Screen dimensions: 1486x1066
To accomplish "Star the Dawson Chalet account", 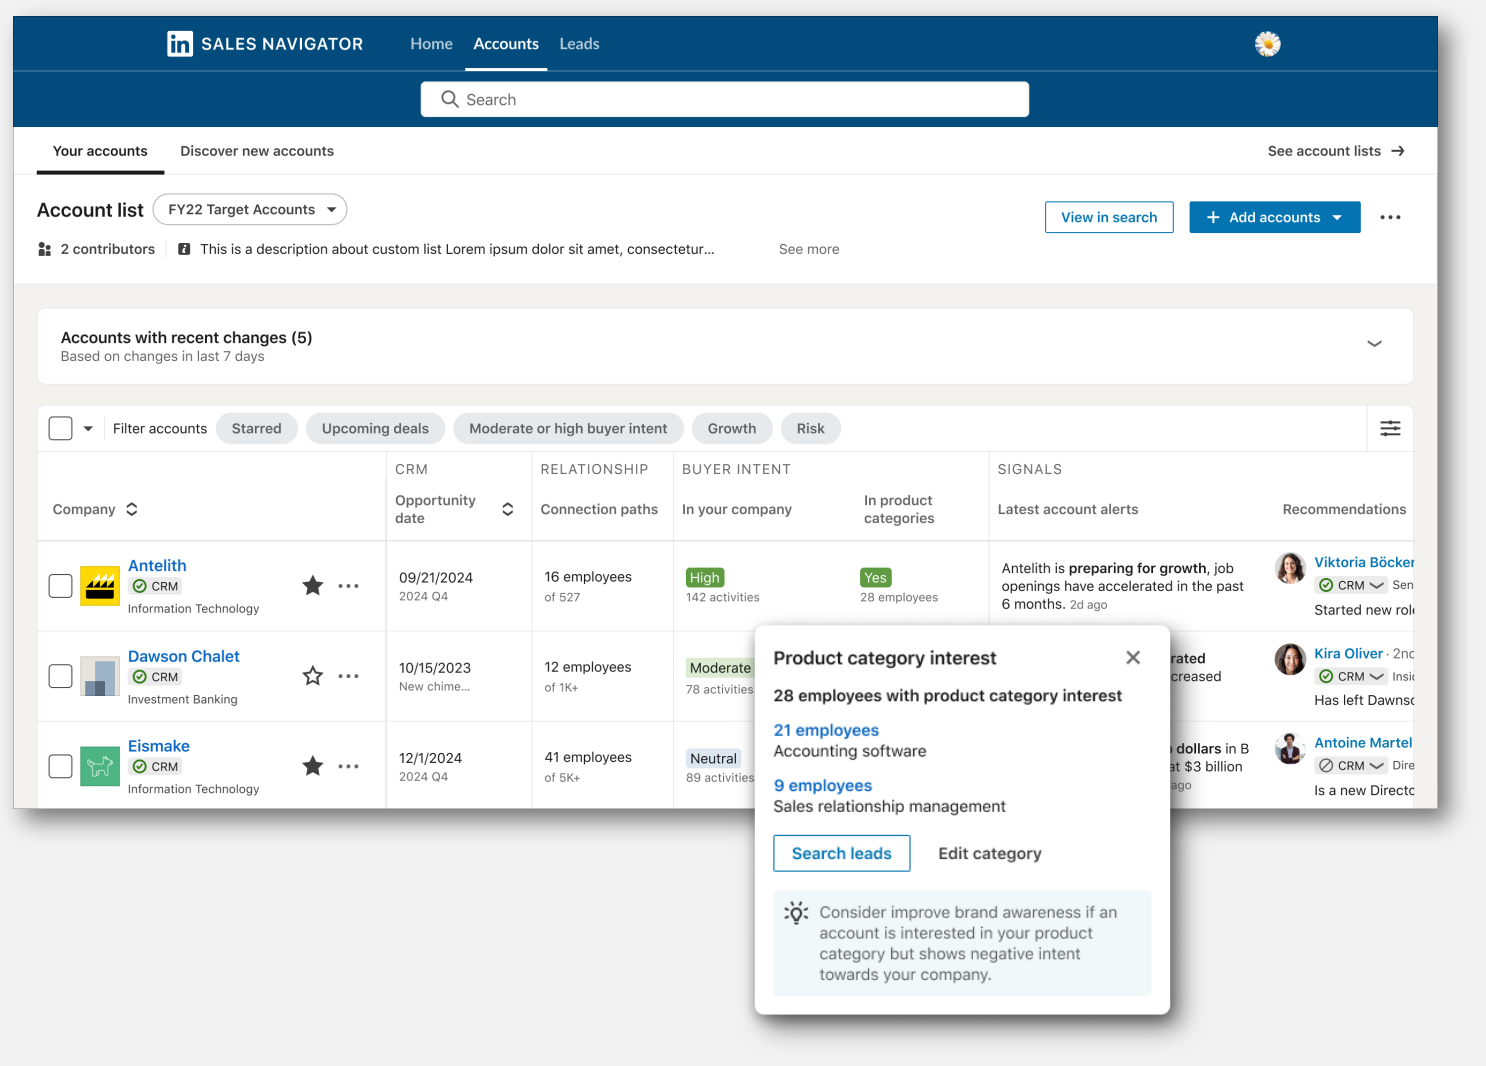I will (x=313, y=676).
